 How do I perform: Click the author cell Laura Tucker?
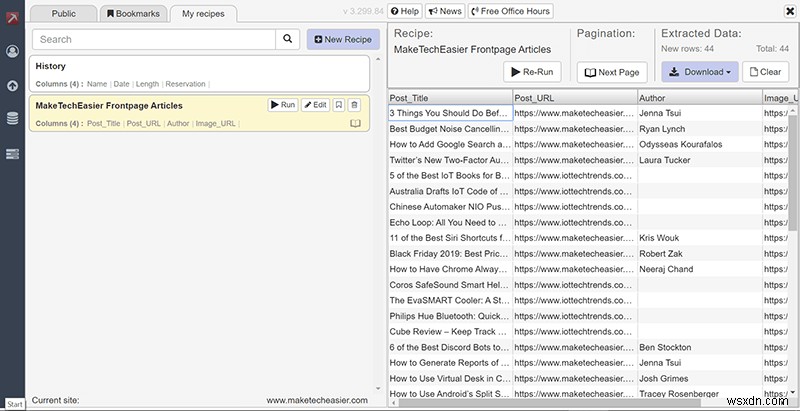(x=700, y=160)
